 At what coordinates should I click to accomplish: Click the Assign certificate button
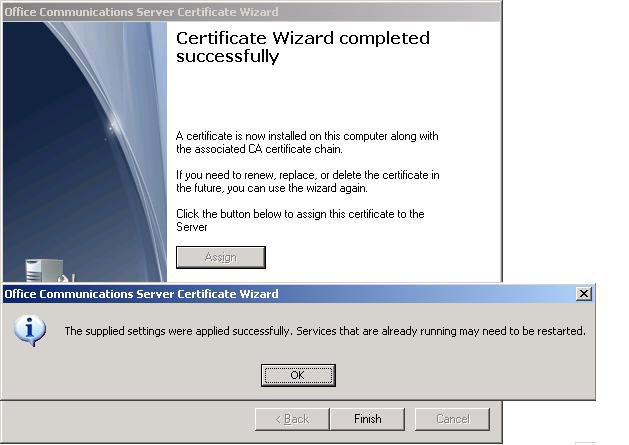pos(221,257)
